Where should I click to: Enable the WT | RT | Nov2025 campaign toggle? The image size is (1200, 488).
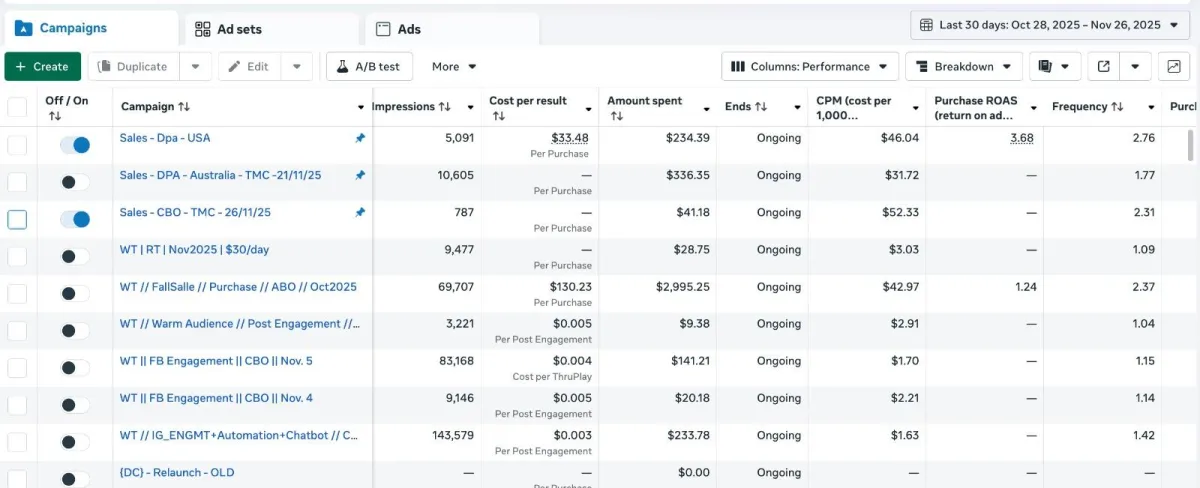[x=75, y=256]
